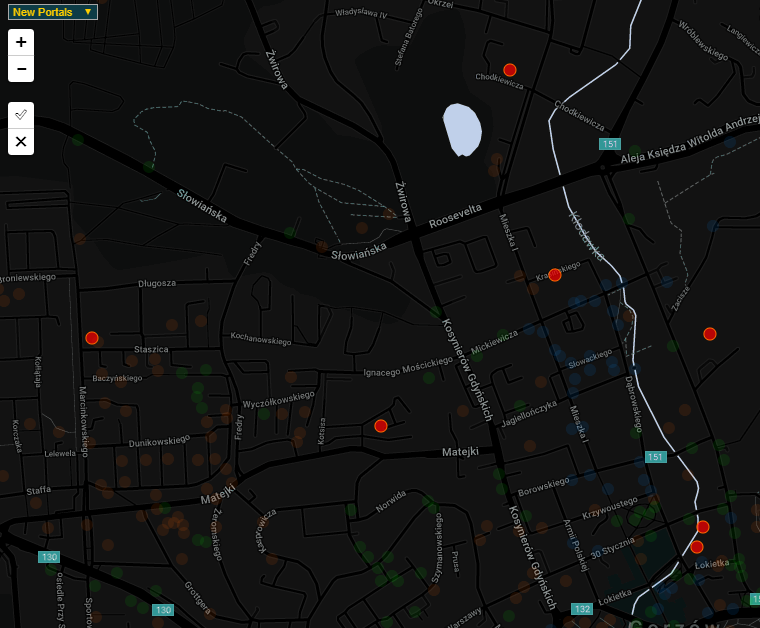This screenshot has height=628, width=760.
Task: Click the 'Aleja Księdza Witolda Andrzej' label
Action: [689, 139]
